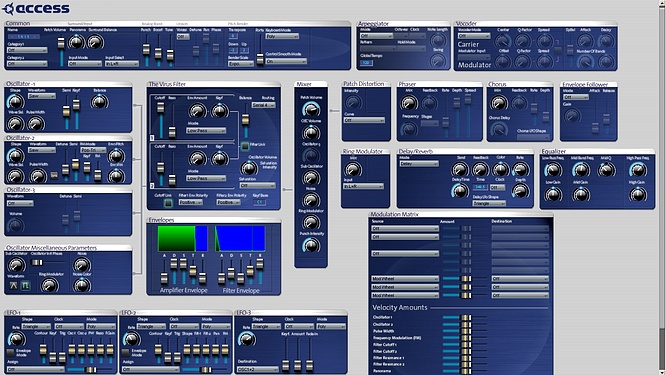This screenshot has width=666, height=375.
Task: Open the Control Smooth Mode dropdown
Action: pos(286,62)
